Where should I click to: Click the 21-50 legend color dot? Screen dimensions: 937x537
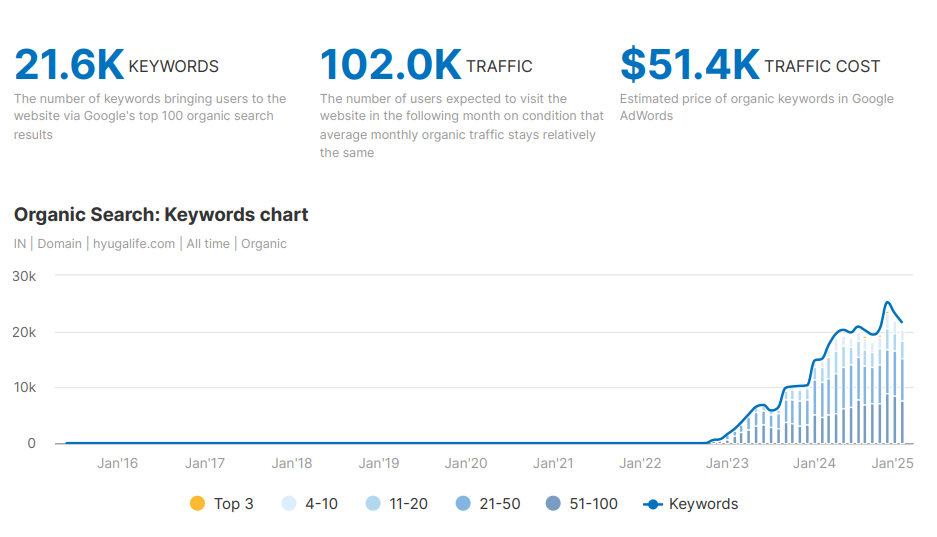coord(463,504)
